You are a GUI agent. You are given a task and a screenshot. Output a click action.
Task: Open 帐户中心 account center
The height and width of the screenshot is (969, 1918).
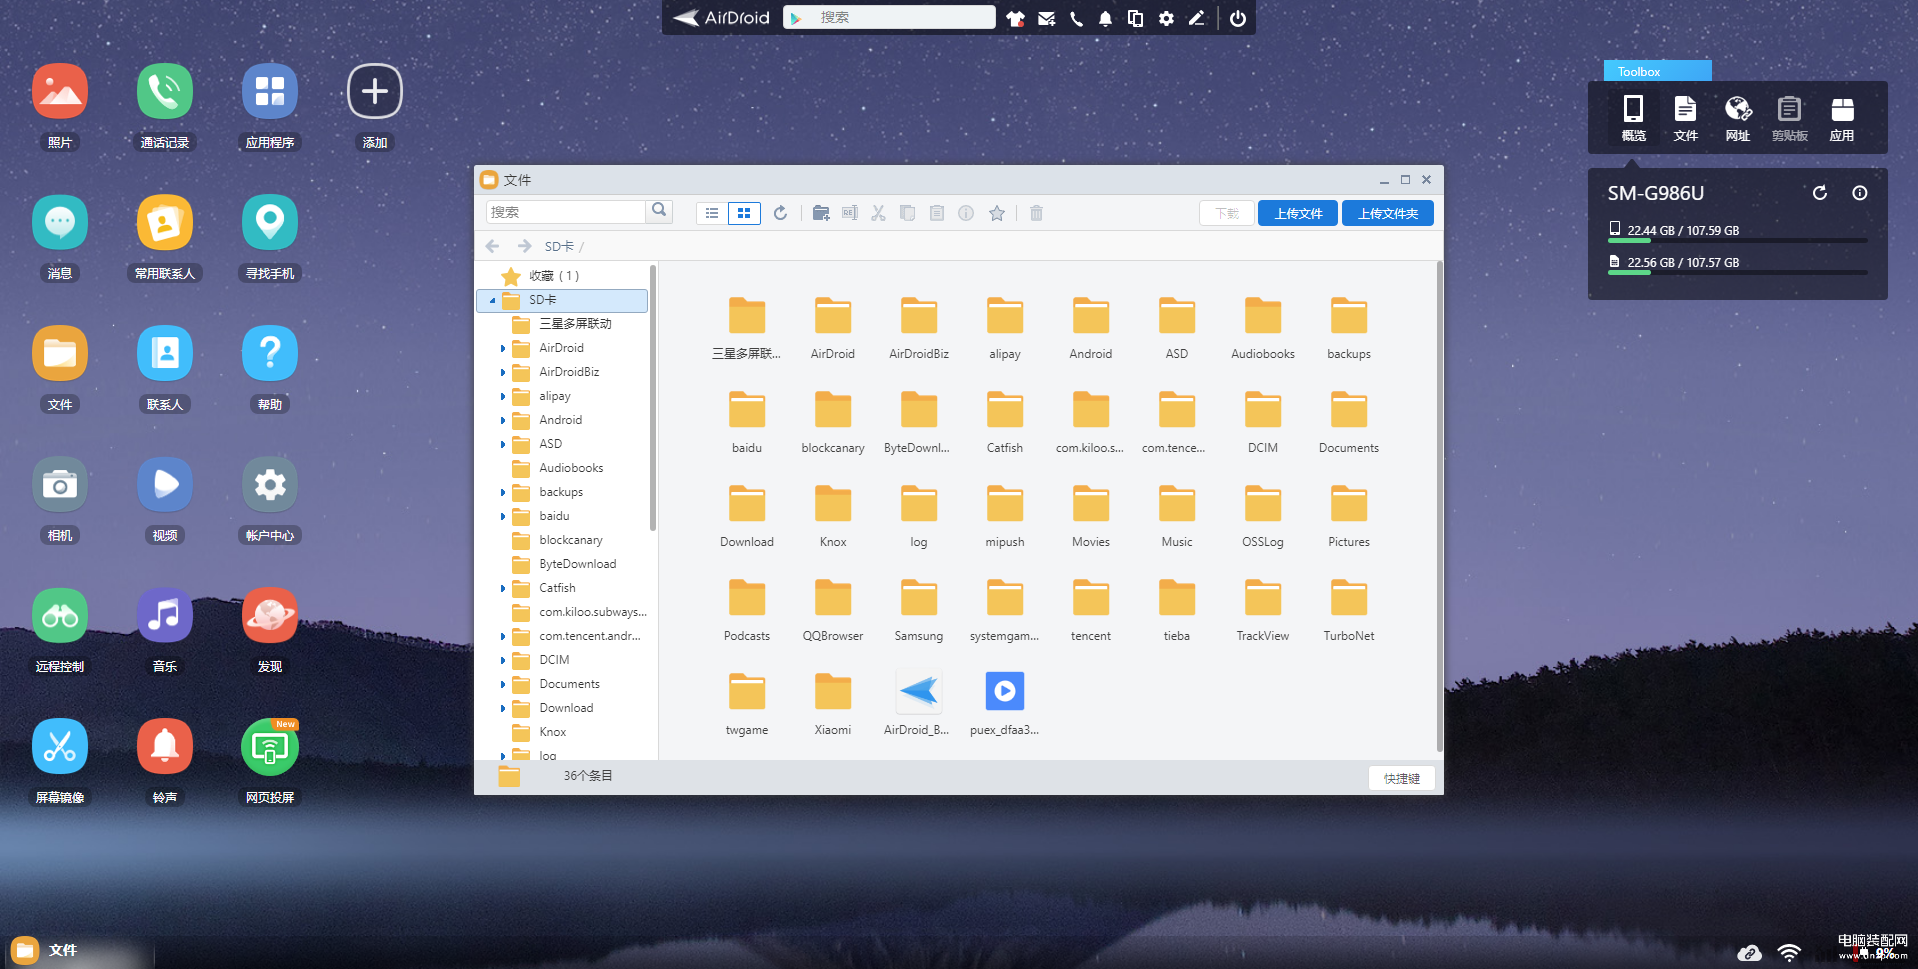click(x=270, y=484)
